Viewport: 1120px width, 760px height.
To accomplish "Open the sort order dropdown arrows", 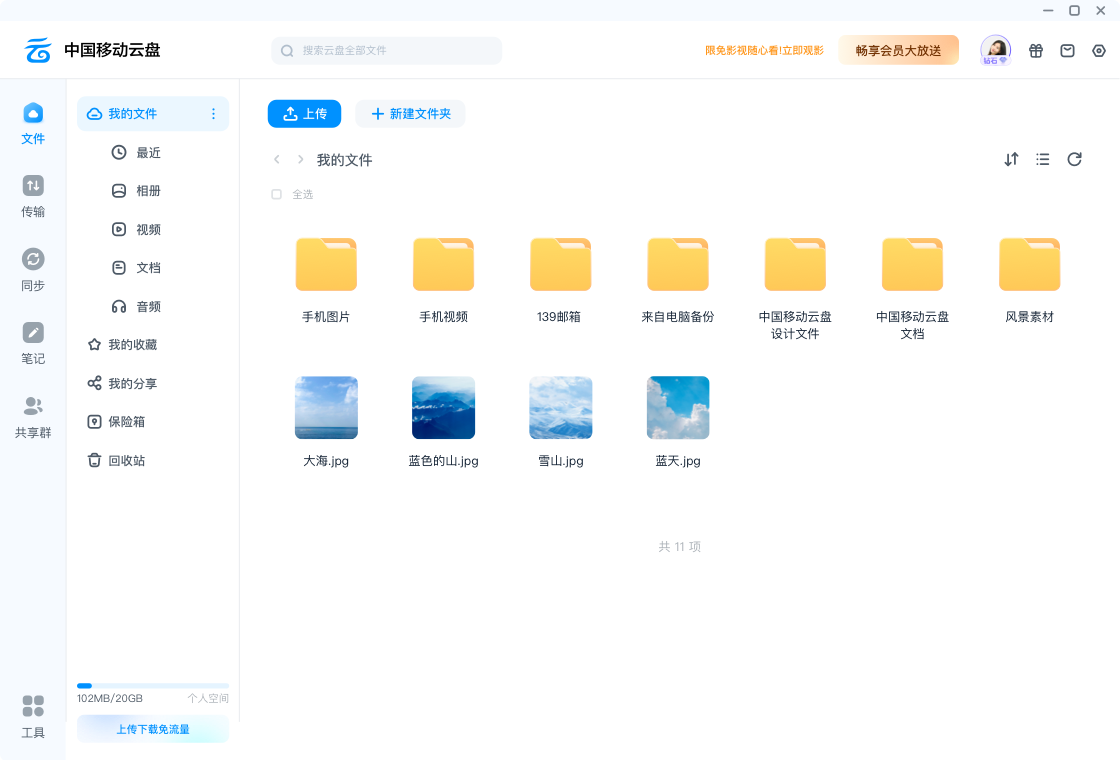I will pos(1011,159).
